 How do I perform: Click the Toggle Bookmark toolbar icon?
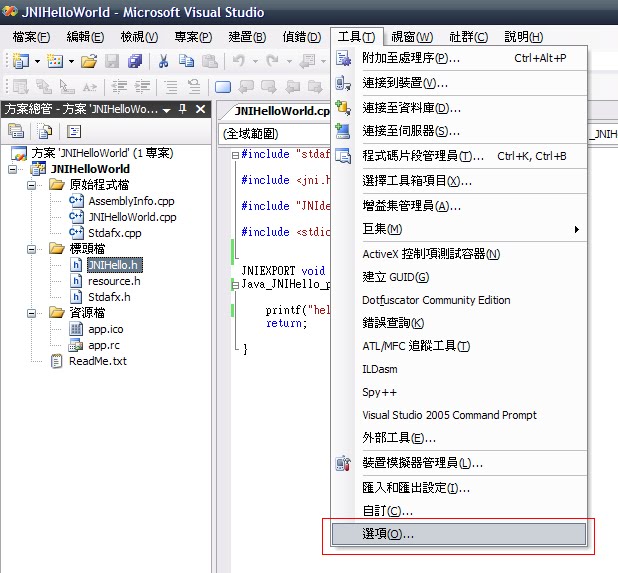[x=223, y=87]
